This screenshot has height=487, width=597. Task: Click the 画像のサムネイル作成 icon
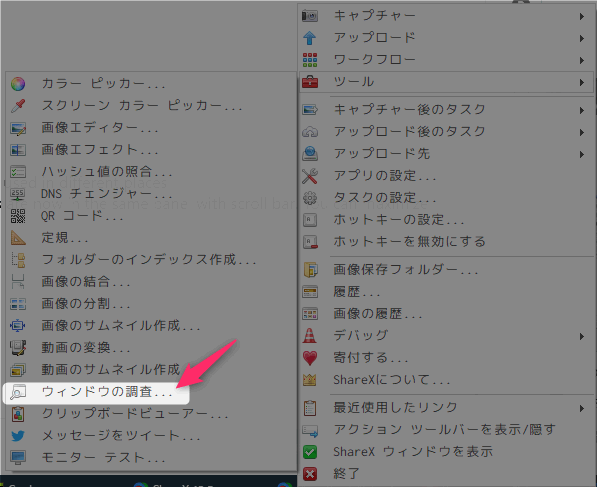[x=18, y=326]
